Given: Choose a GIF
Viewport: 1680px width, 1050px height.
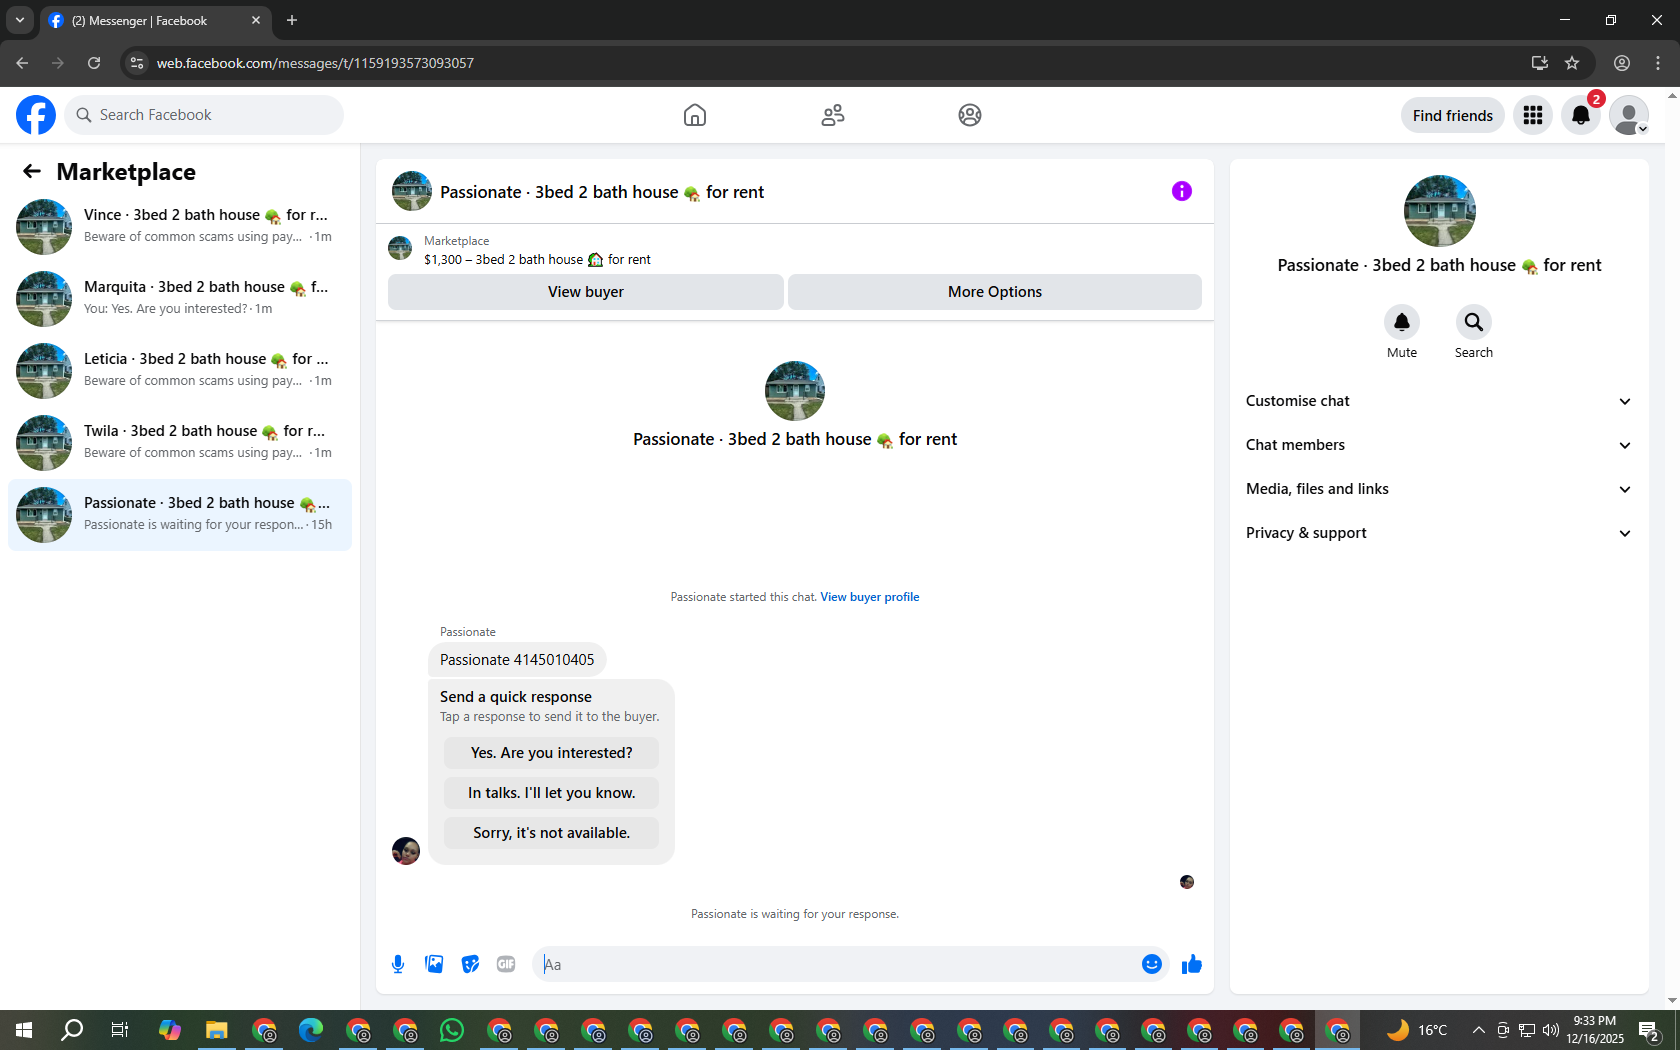Looking at the screenshot, I should [506, 964].
